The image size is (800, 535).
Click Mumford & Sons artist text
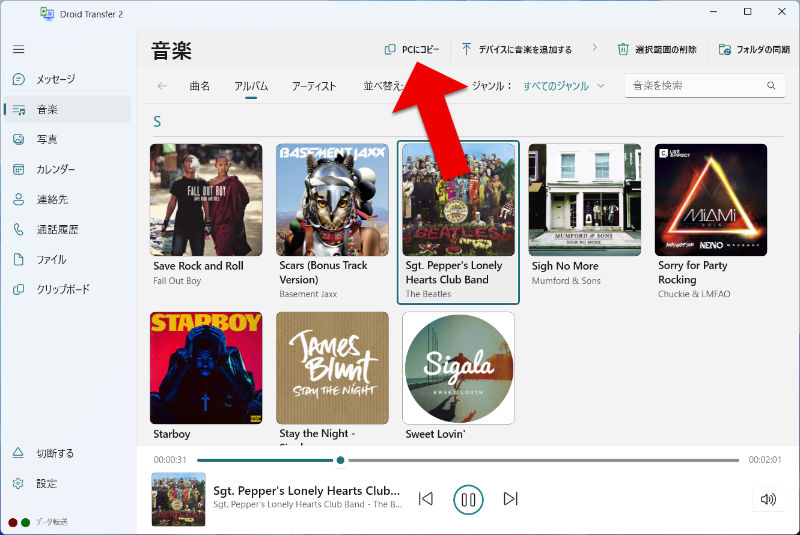566,281
